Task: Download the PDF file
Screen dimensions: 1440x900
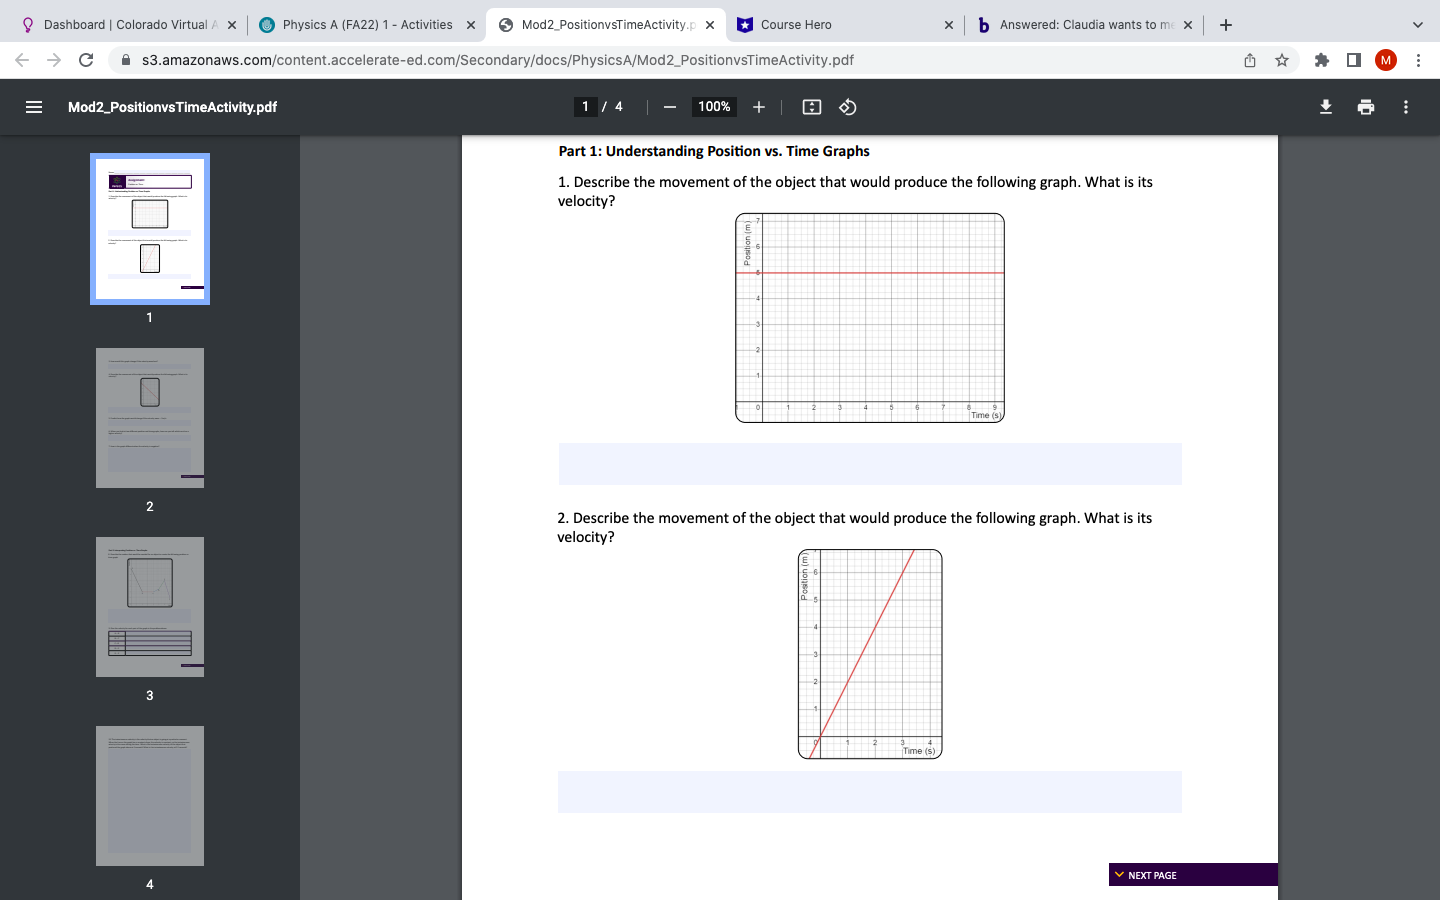Action: point(1325,107)
